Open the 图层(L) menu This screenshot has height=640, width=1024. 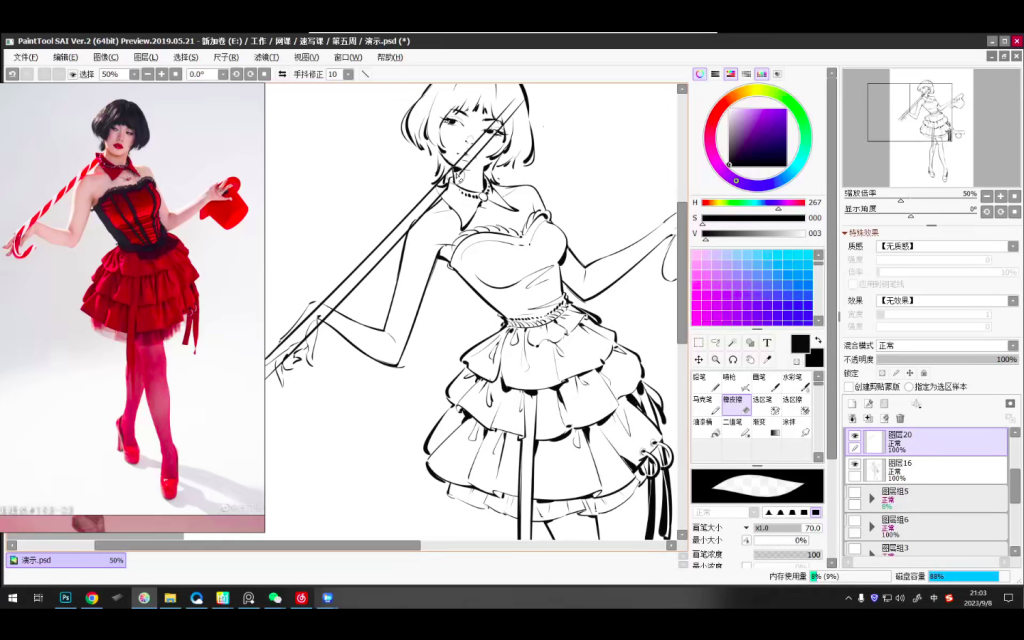[x=146, y=57]
